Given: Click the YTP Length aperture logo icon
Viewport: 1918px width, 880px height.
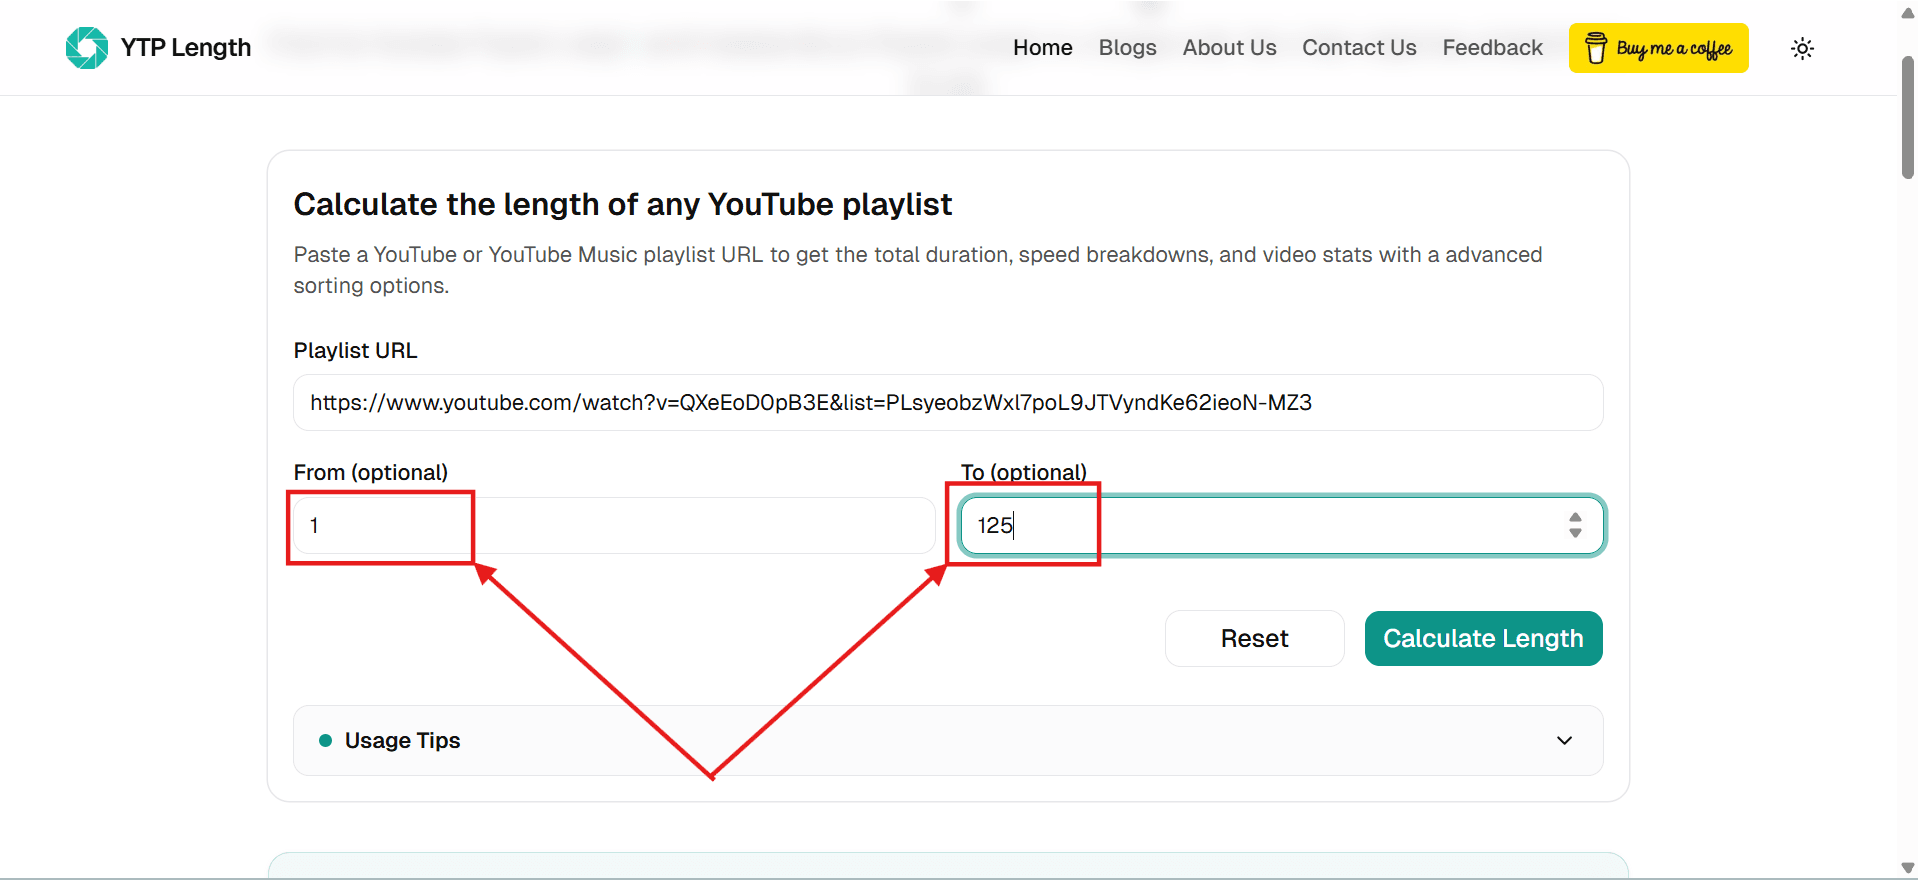Looking at the screenshot, I should [87, 48].
